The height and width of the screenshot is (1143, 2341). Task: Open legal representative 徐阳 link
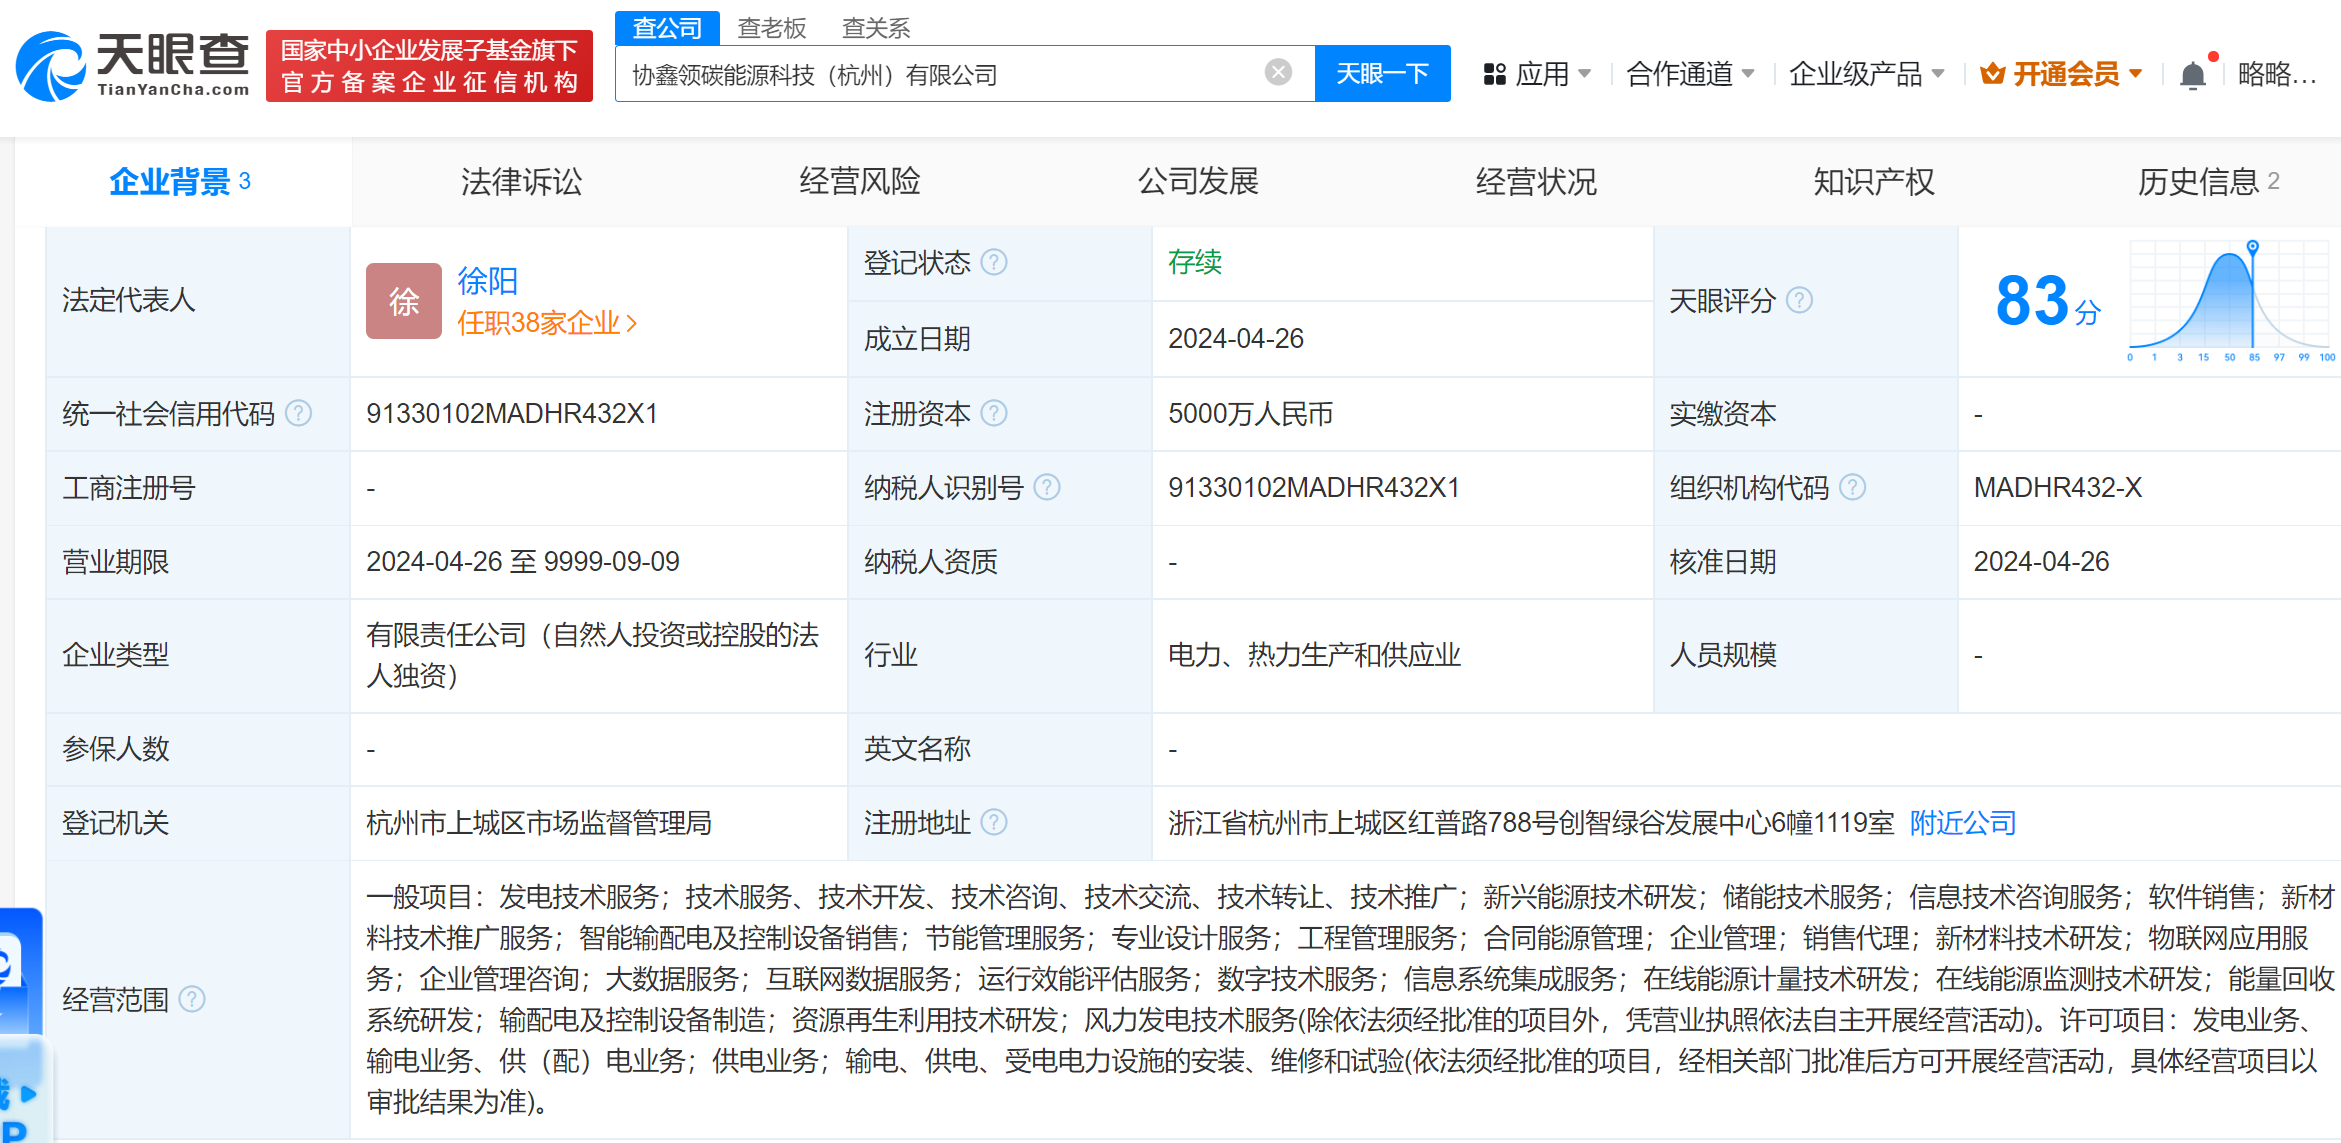(x=487, y=281)
